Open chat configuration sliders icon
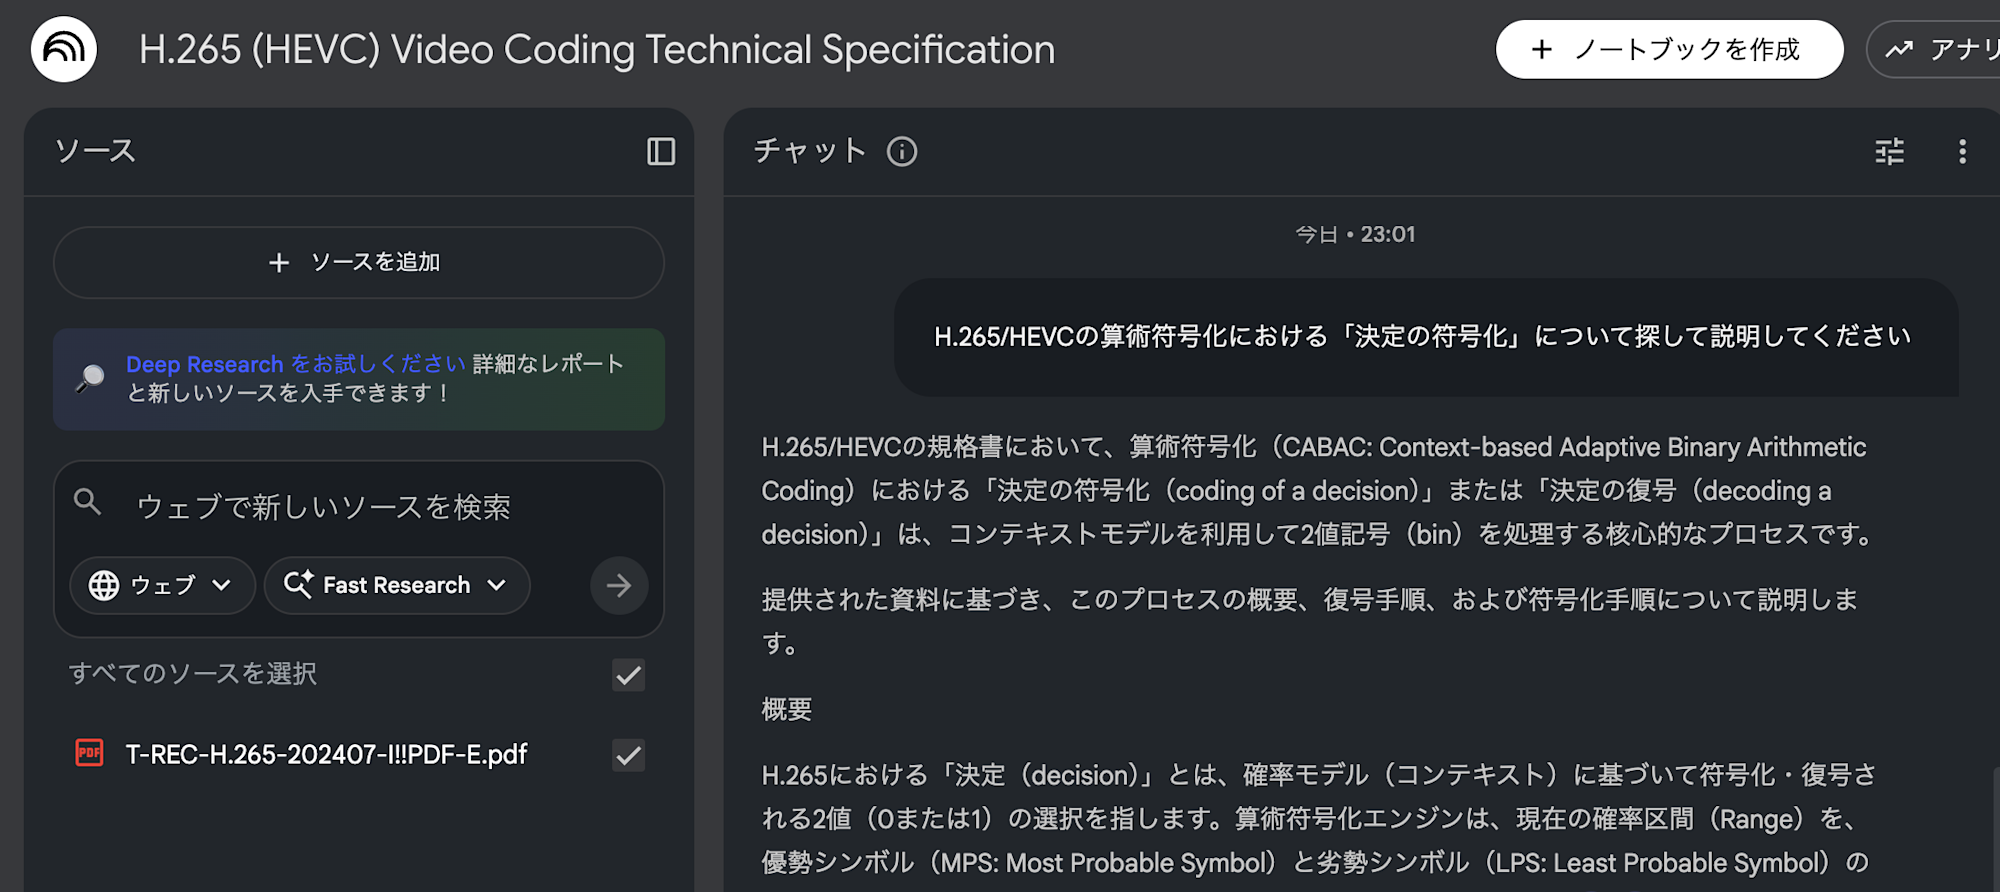Screen dimensions: 2000x892 [x=1889, y=152]
